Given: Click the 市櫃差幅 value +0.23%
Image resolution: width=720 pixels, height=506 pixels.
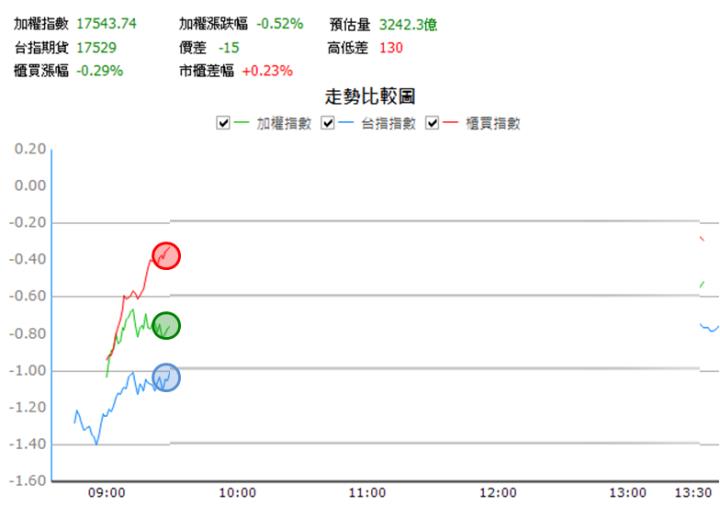Looking at the screenshot, I should click(x=267, y=71).
